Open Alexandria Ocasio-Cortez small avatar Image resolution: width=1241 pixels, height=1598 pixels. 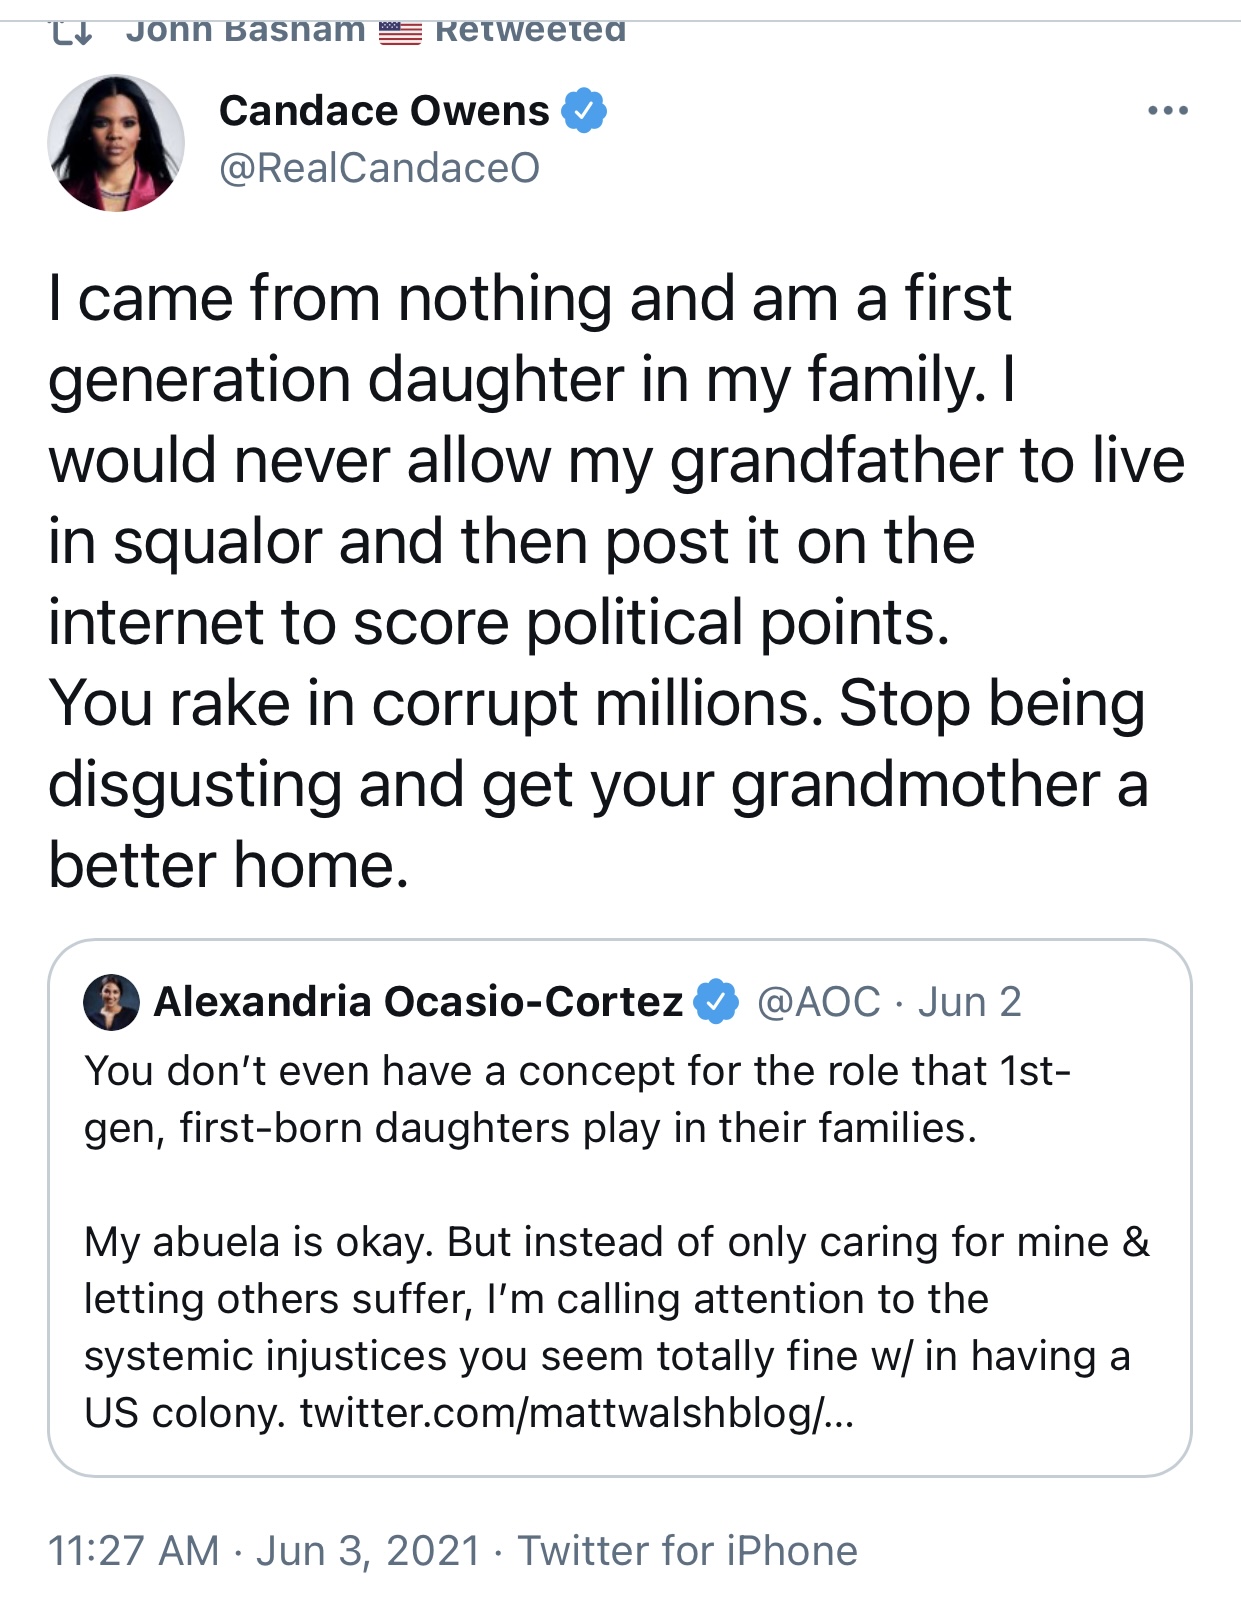click(x=111, y=1002)
